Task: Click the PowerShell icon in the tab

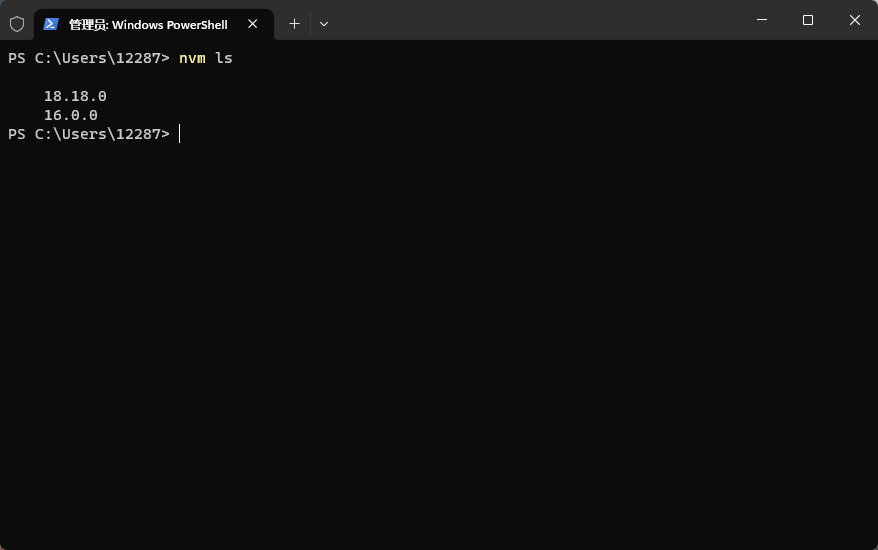Action: click(x=51, y=24)
